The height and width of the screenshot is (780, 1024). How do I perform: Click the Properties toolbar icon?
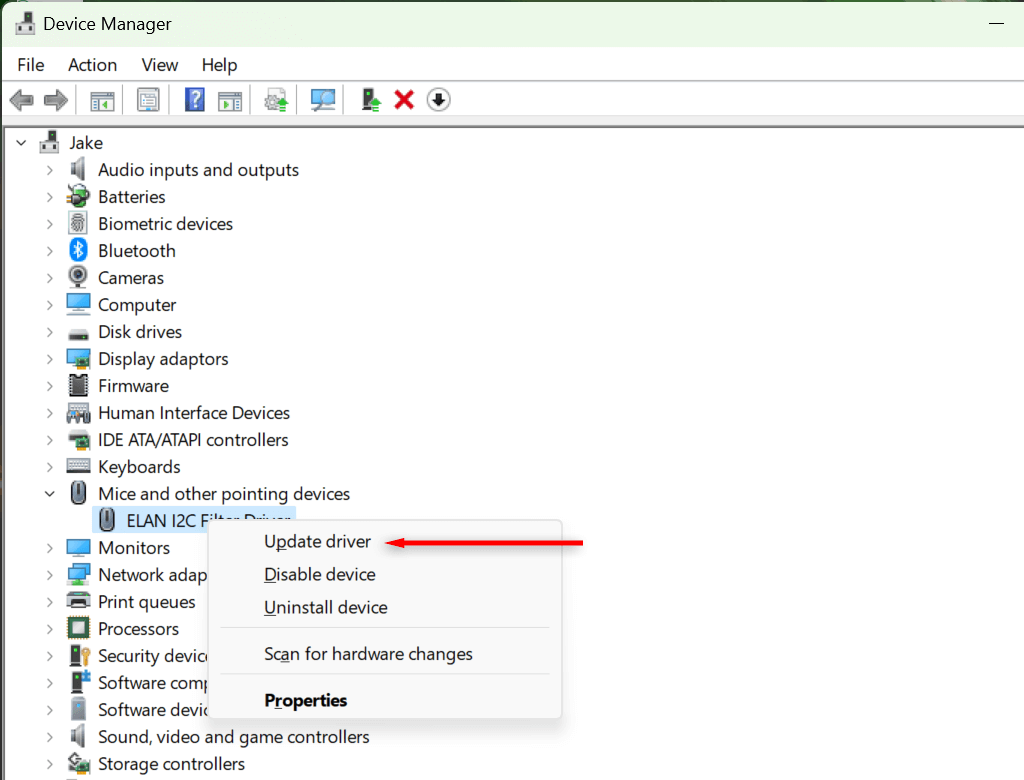click(148, 100)
